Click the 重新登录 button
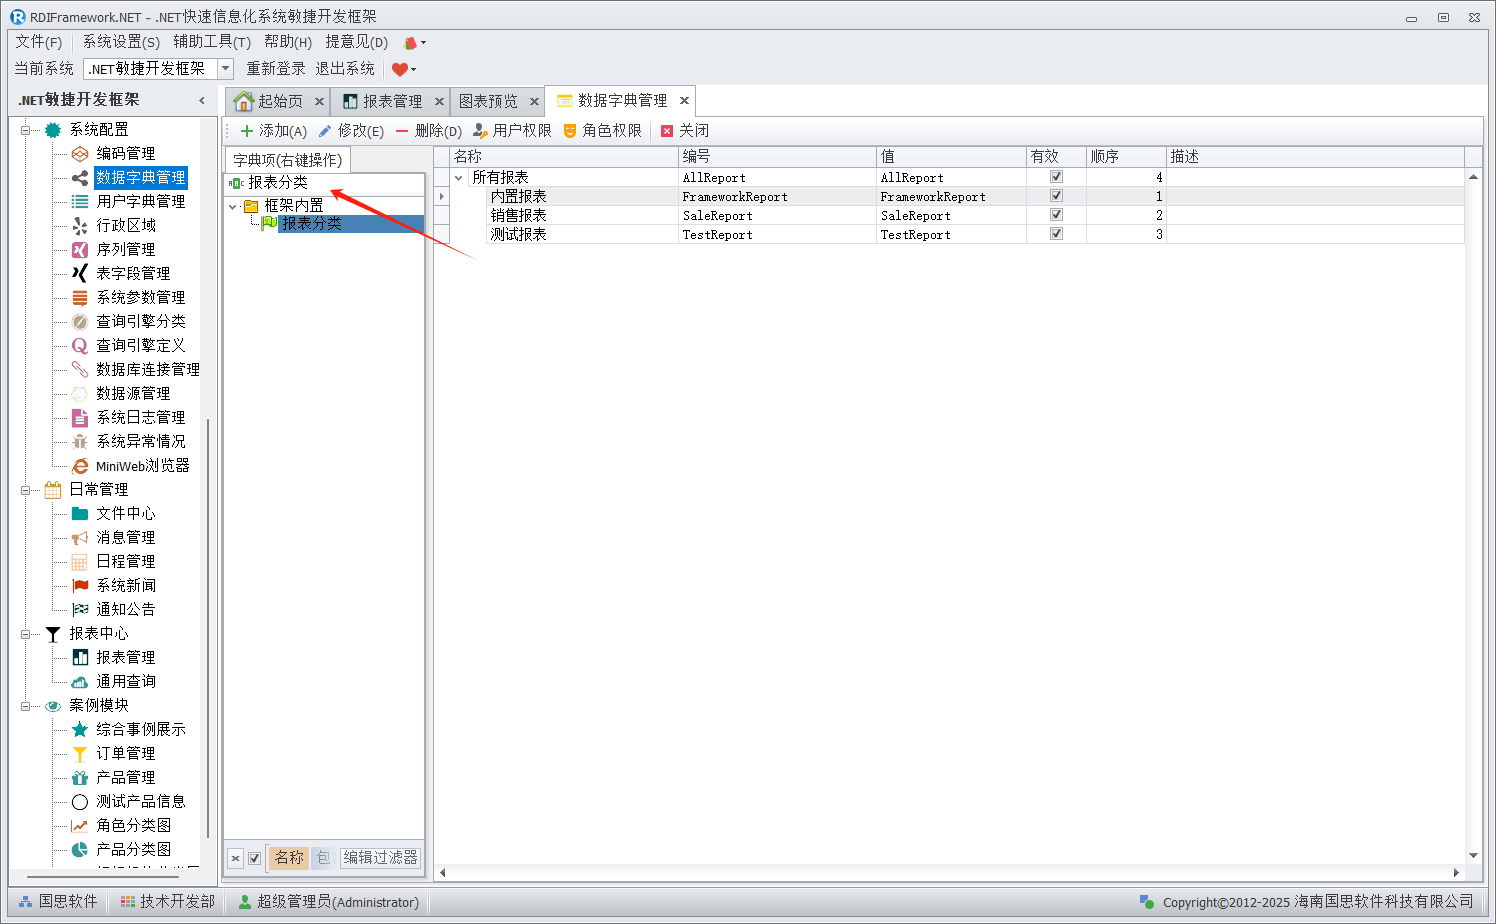Screen dimensions: 1496x924 276,69
